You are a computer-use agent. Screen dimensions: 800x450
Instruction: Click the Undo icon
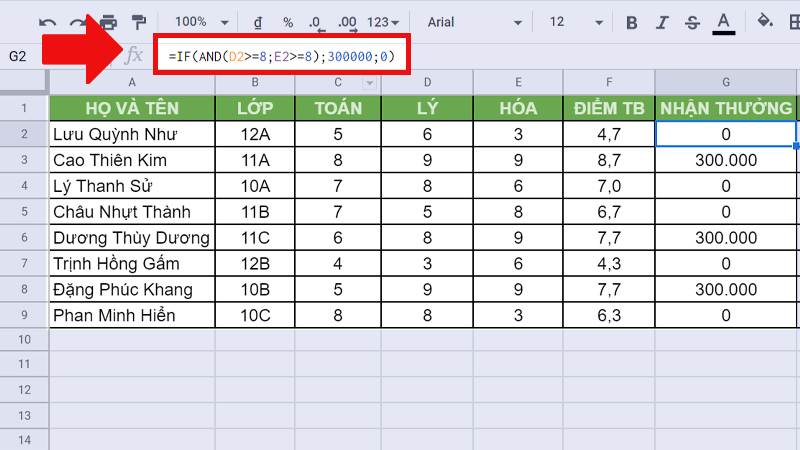48,22
